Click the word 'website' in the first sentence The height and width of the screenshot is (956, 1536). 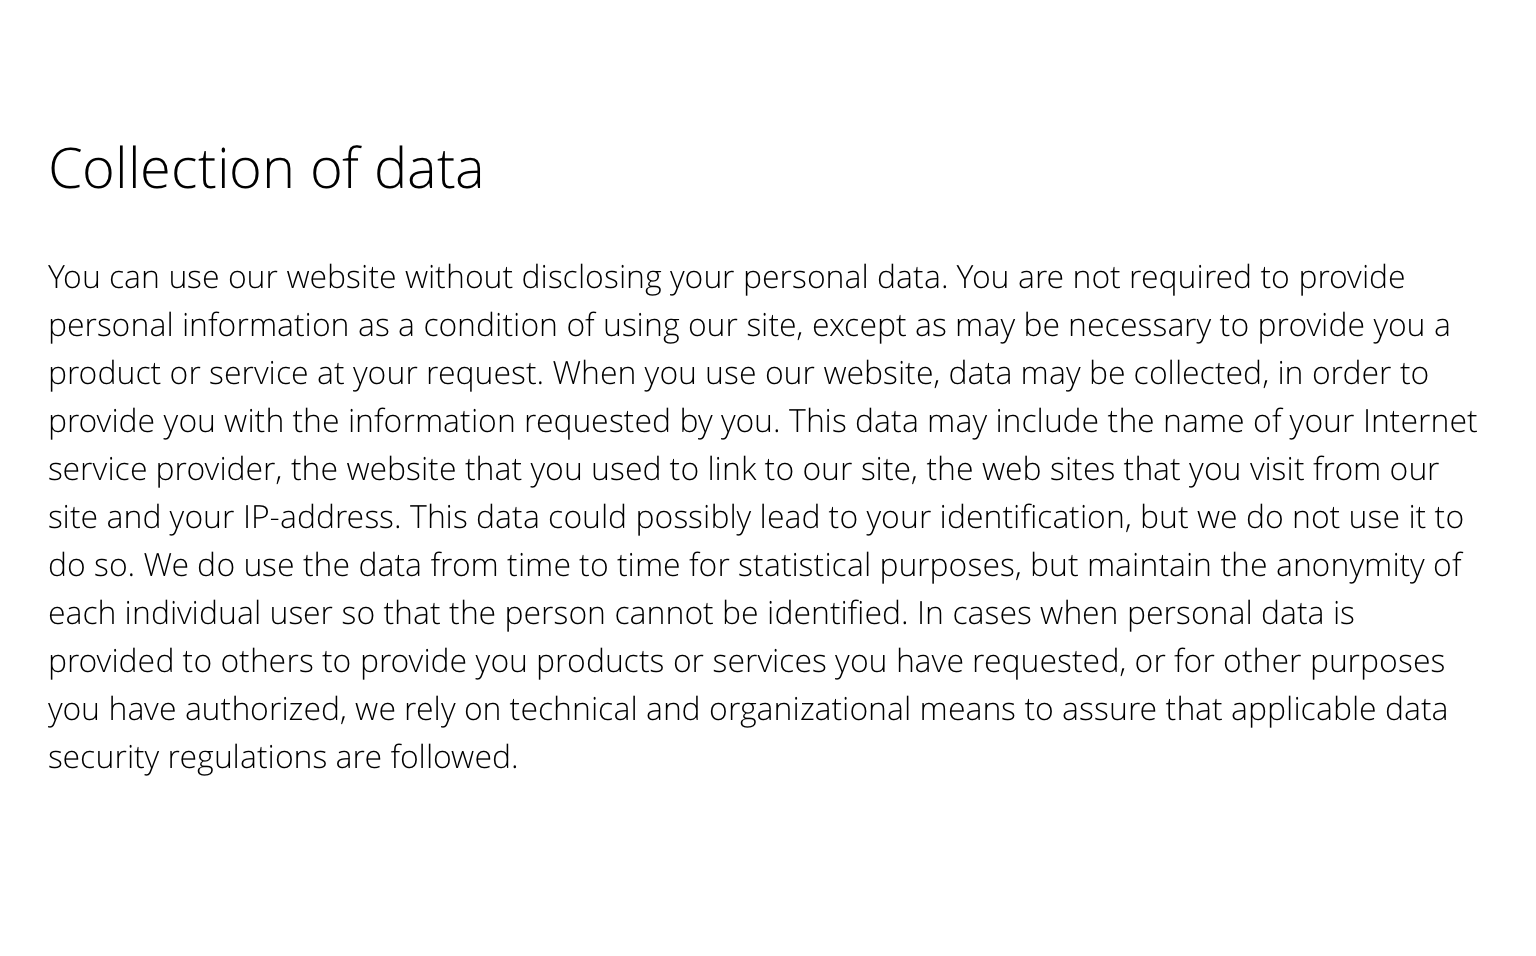(x=341, y=277)
